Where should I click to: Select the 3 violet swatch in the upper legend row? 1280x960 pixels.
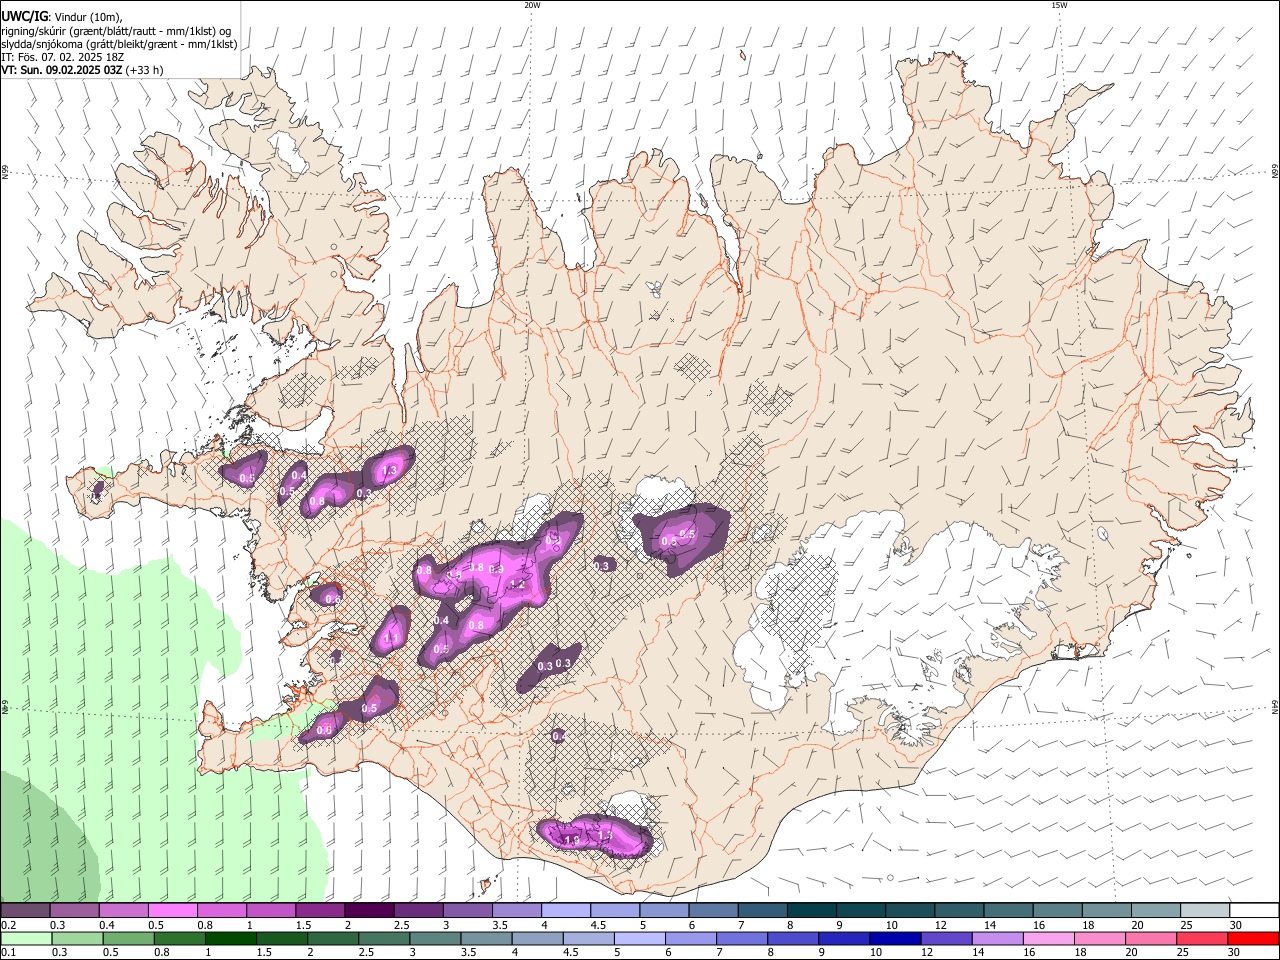coord(468,911)
